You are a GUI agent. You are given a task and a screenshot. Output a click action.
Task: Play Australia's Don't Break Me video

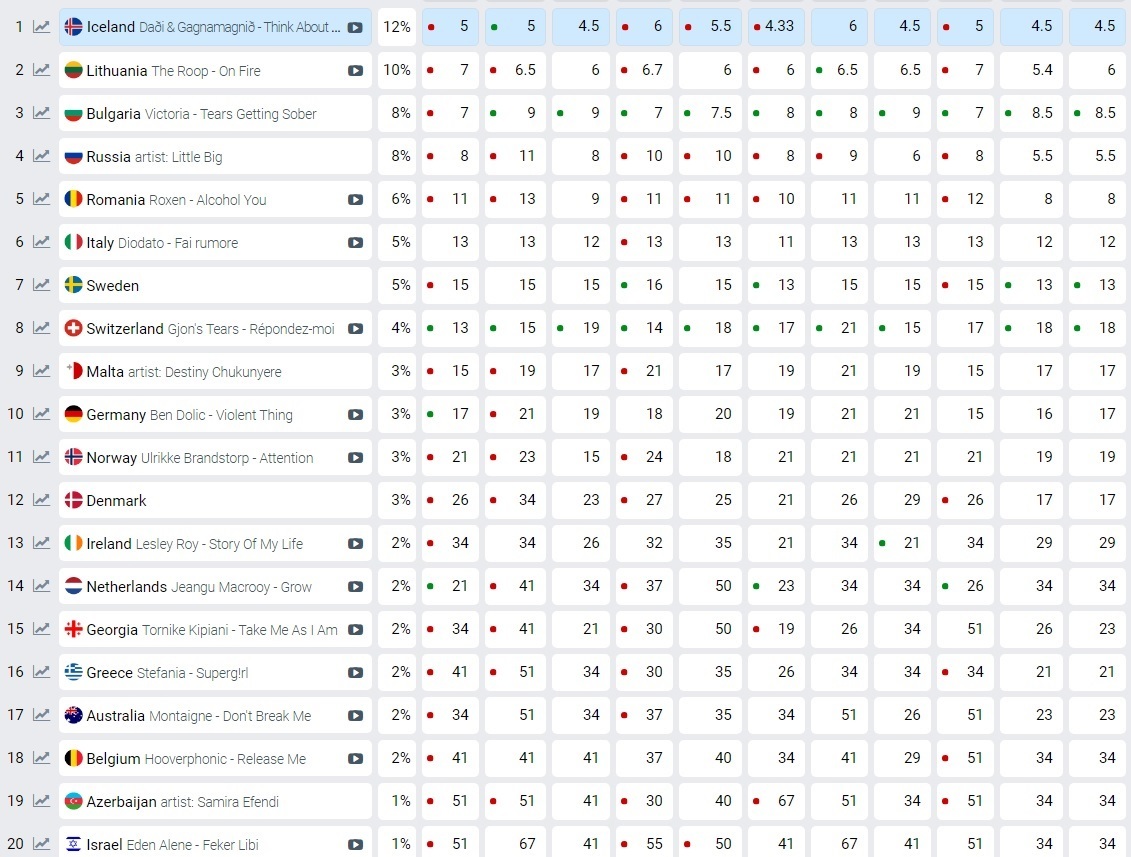[355, 716]
